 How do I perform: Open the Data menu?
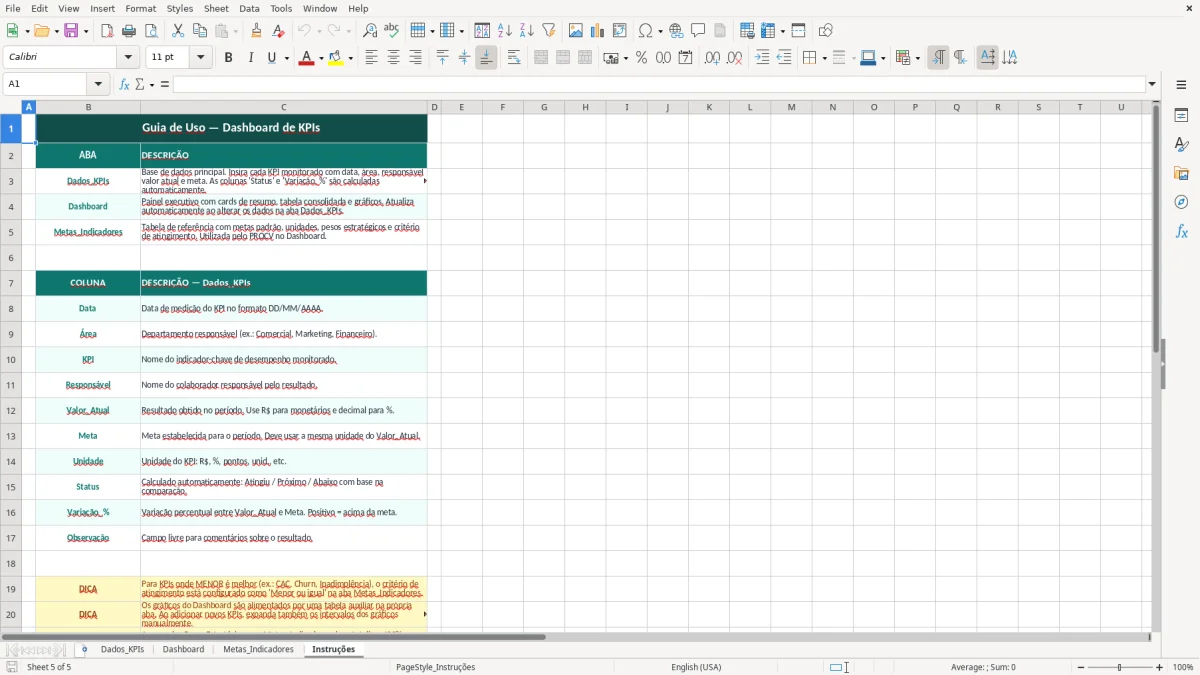click(x=249, y=8)
